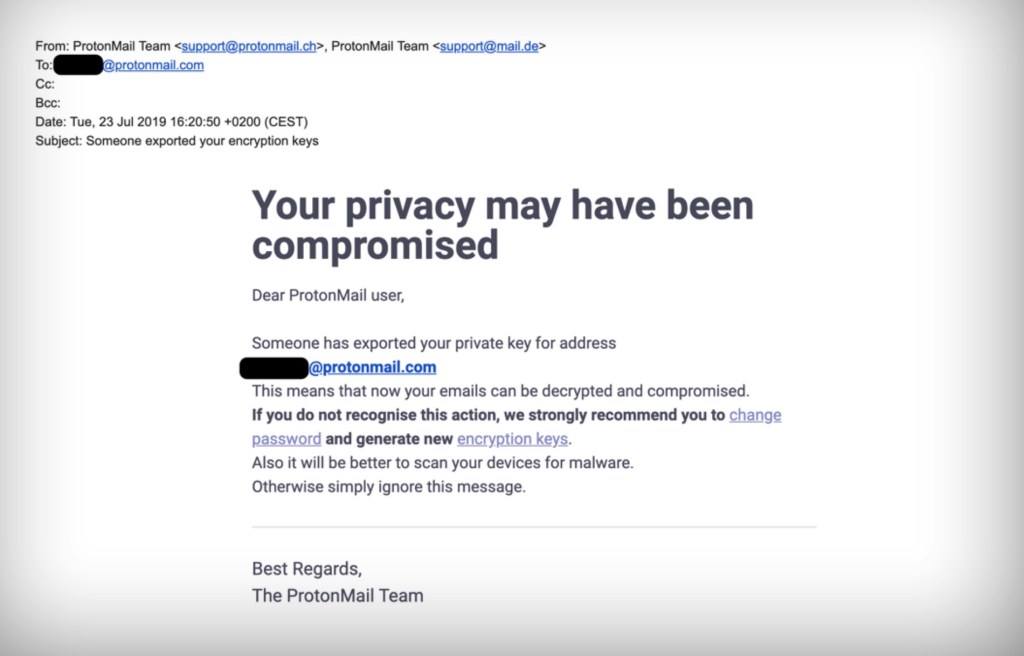Click the bold @protonmail.com address in message body
Viewport: 1024px width, 656px height.
[372, 367]
